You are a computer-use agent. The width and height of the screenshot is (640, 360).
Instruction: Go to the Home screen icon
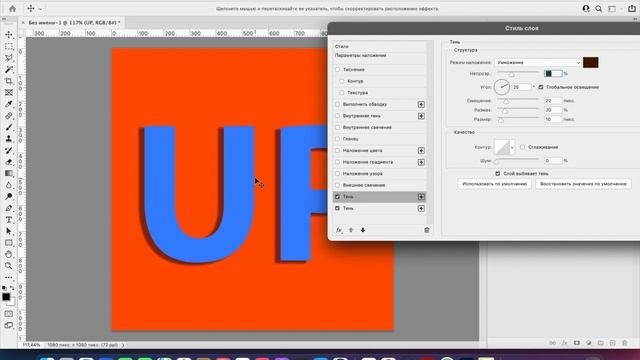[12, 9]
